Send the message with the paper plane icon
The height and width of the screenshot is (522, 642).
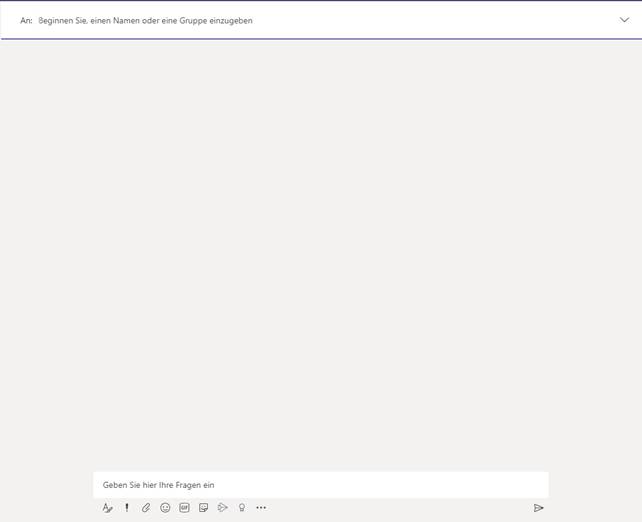(538, 508)
